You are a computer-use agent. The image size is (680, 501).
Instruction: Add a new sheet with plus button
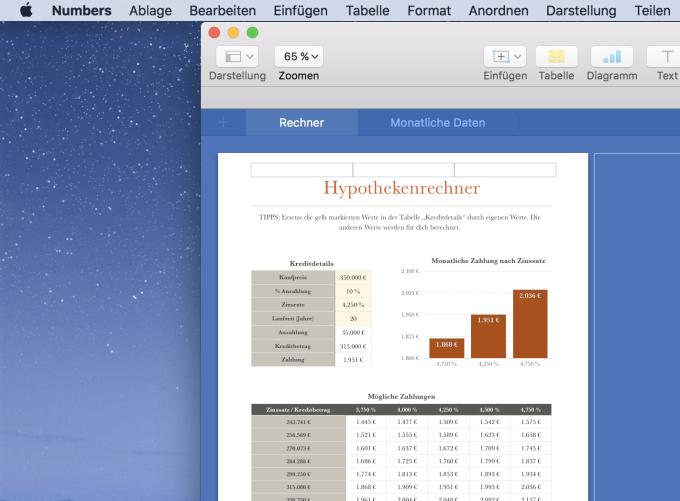click(223, 123)
